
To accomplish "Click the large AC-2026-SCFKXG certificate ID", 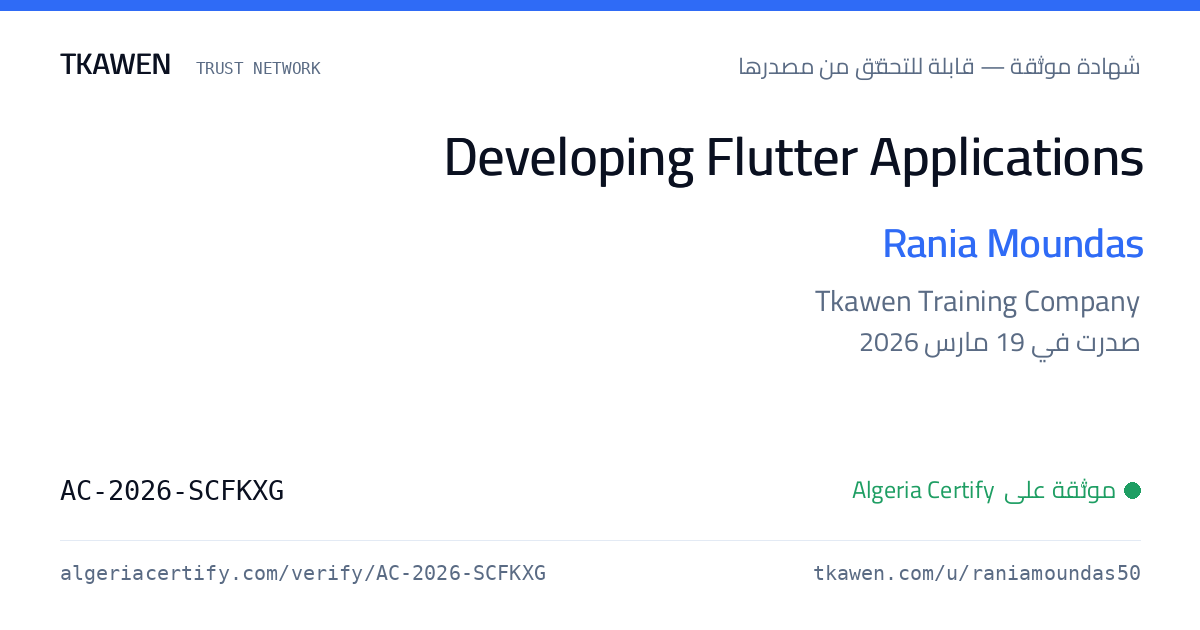I will tap(172, 490).
